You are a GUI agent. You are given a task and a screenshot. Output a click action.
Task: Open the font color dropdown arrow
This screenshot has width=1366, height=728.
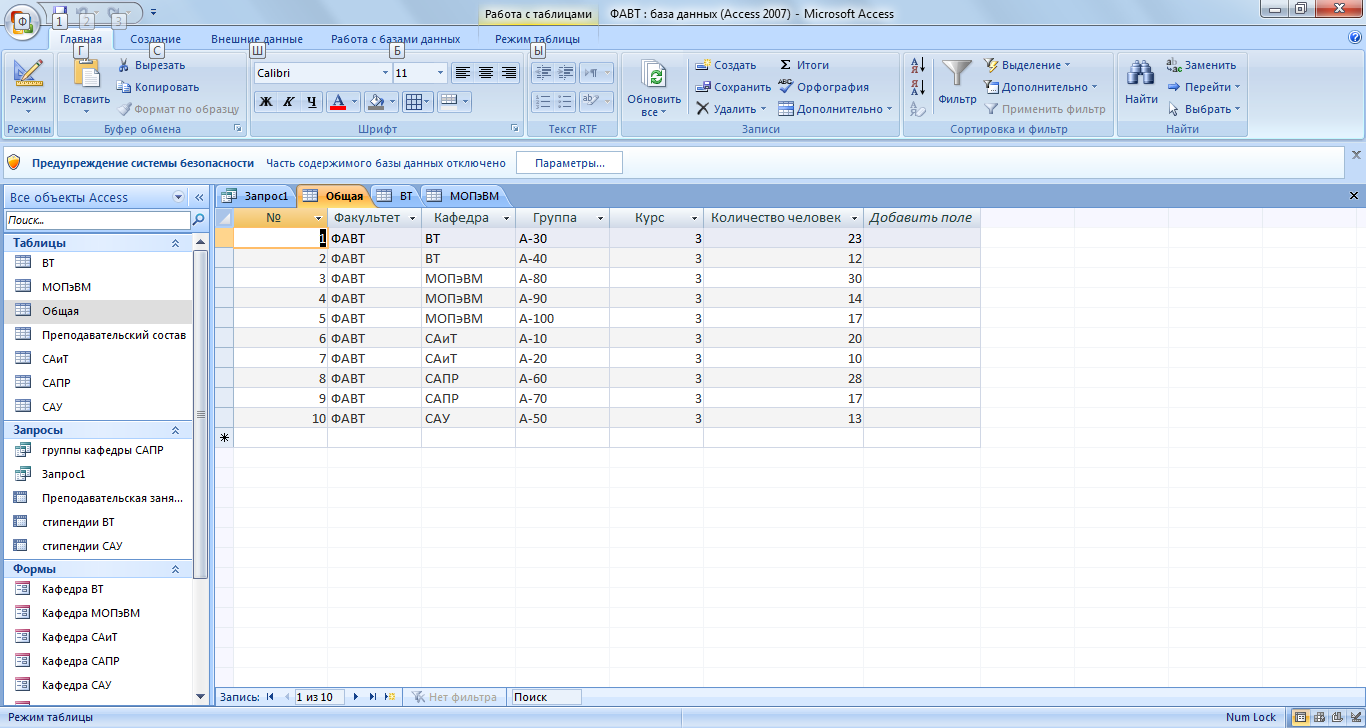354,101
